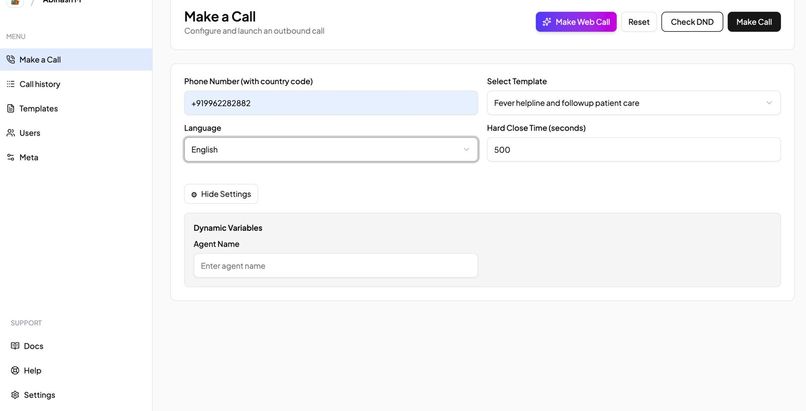Viewport: 806px width, 411px height.
Task: Click the list icon beside Call history
Action: coord(10,84)
